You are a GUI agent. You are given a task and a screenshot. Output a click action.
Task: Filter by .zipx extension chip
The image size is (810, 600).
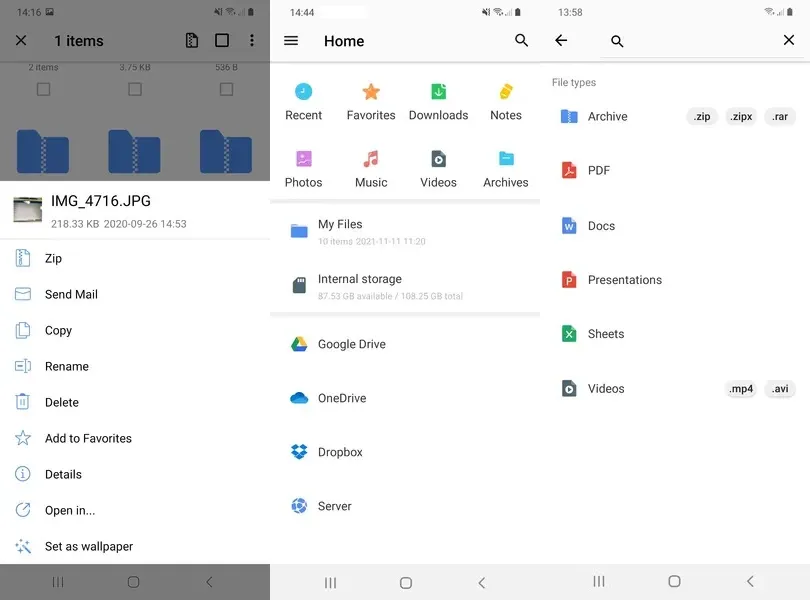[x=741, y=117]
